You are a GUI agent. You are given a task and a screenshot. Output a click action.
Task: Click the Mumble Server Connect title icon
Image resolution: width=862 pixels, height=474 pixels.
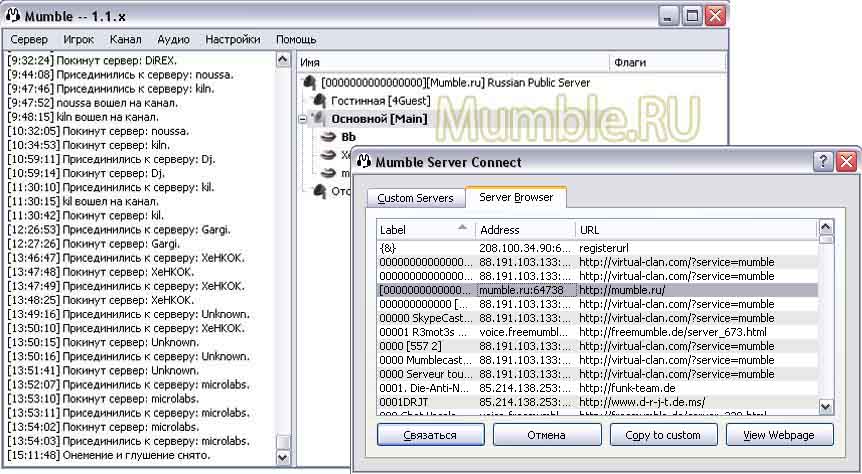(364, 162)
